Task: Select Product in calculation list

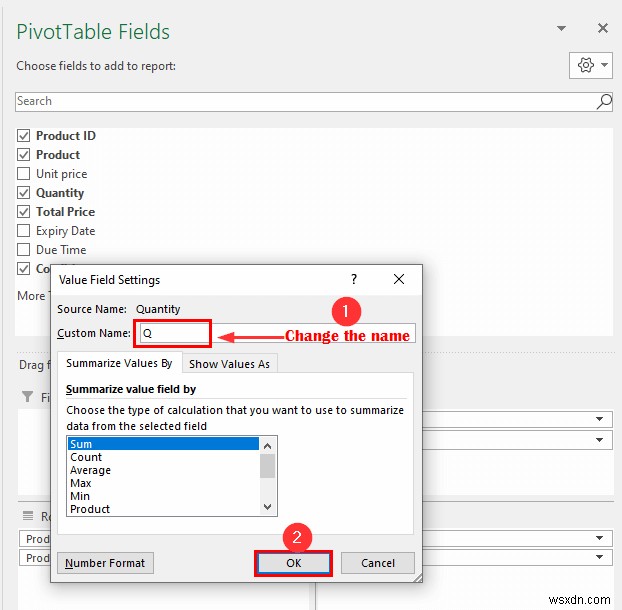Action: click(x=163, y=509)
